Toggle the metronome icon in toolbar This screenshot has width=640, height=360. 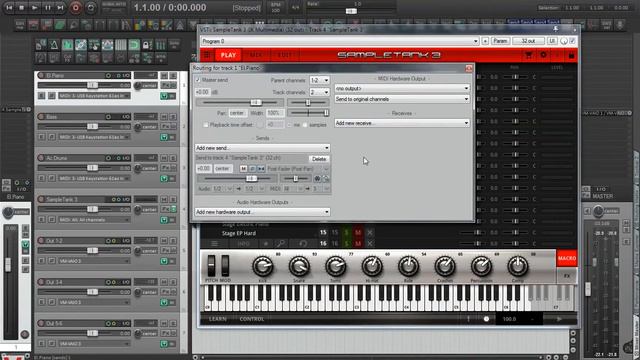54,44
